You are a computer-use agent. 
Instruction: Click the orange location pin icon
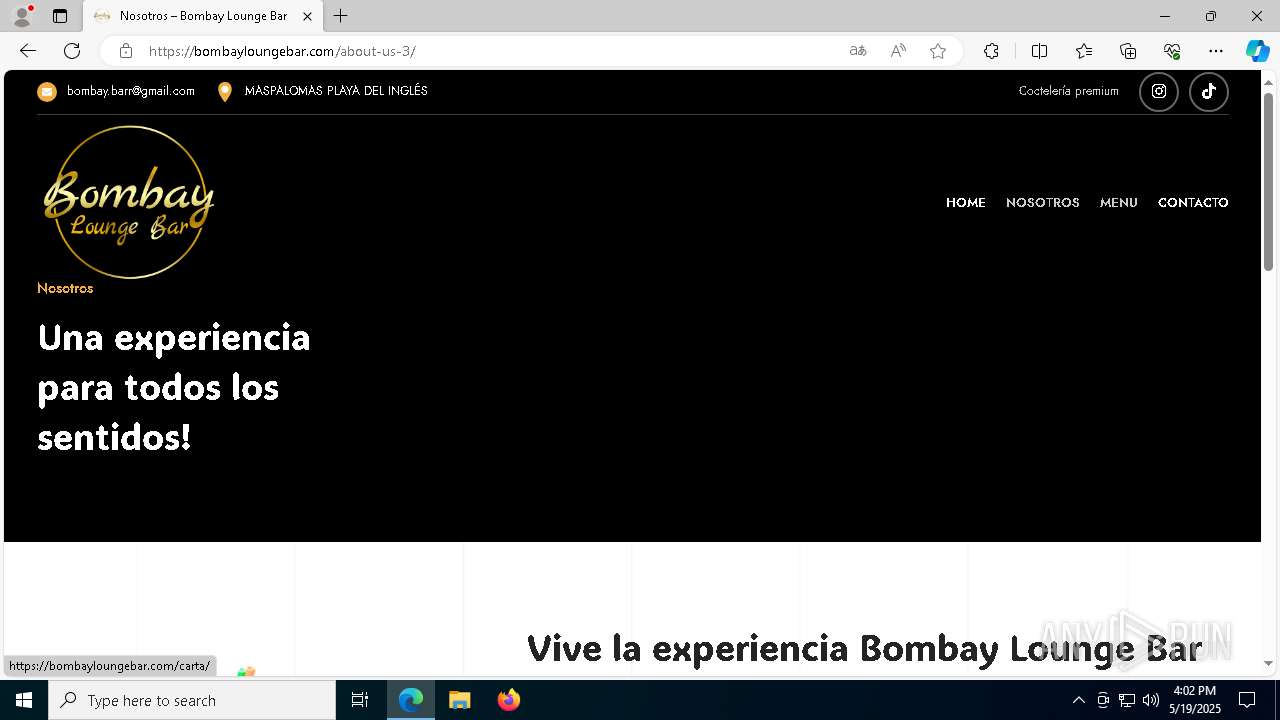225,92
